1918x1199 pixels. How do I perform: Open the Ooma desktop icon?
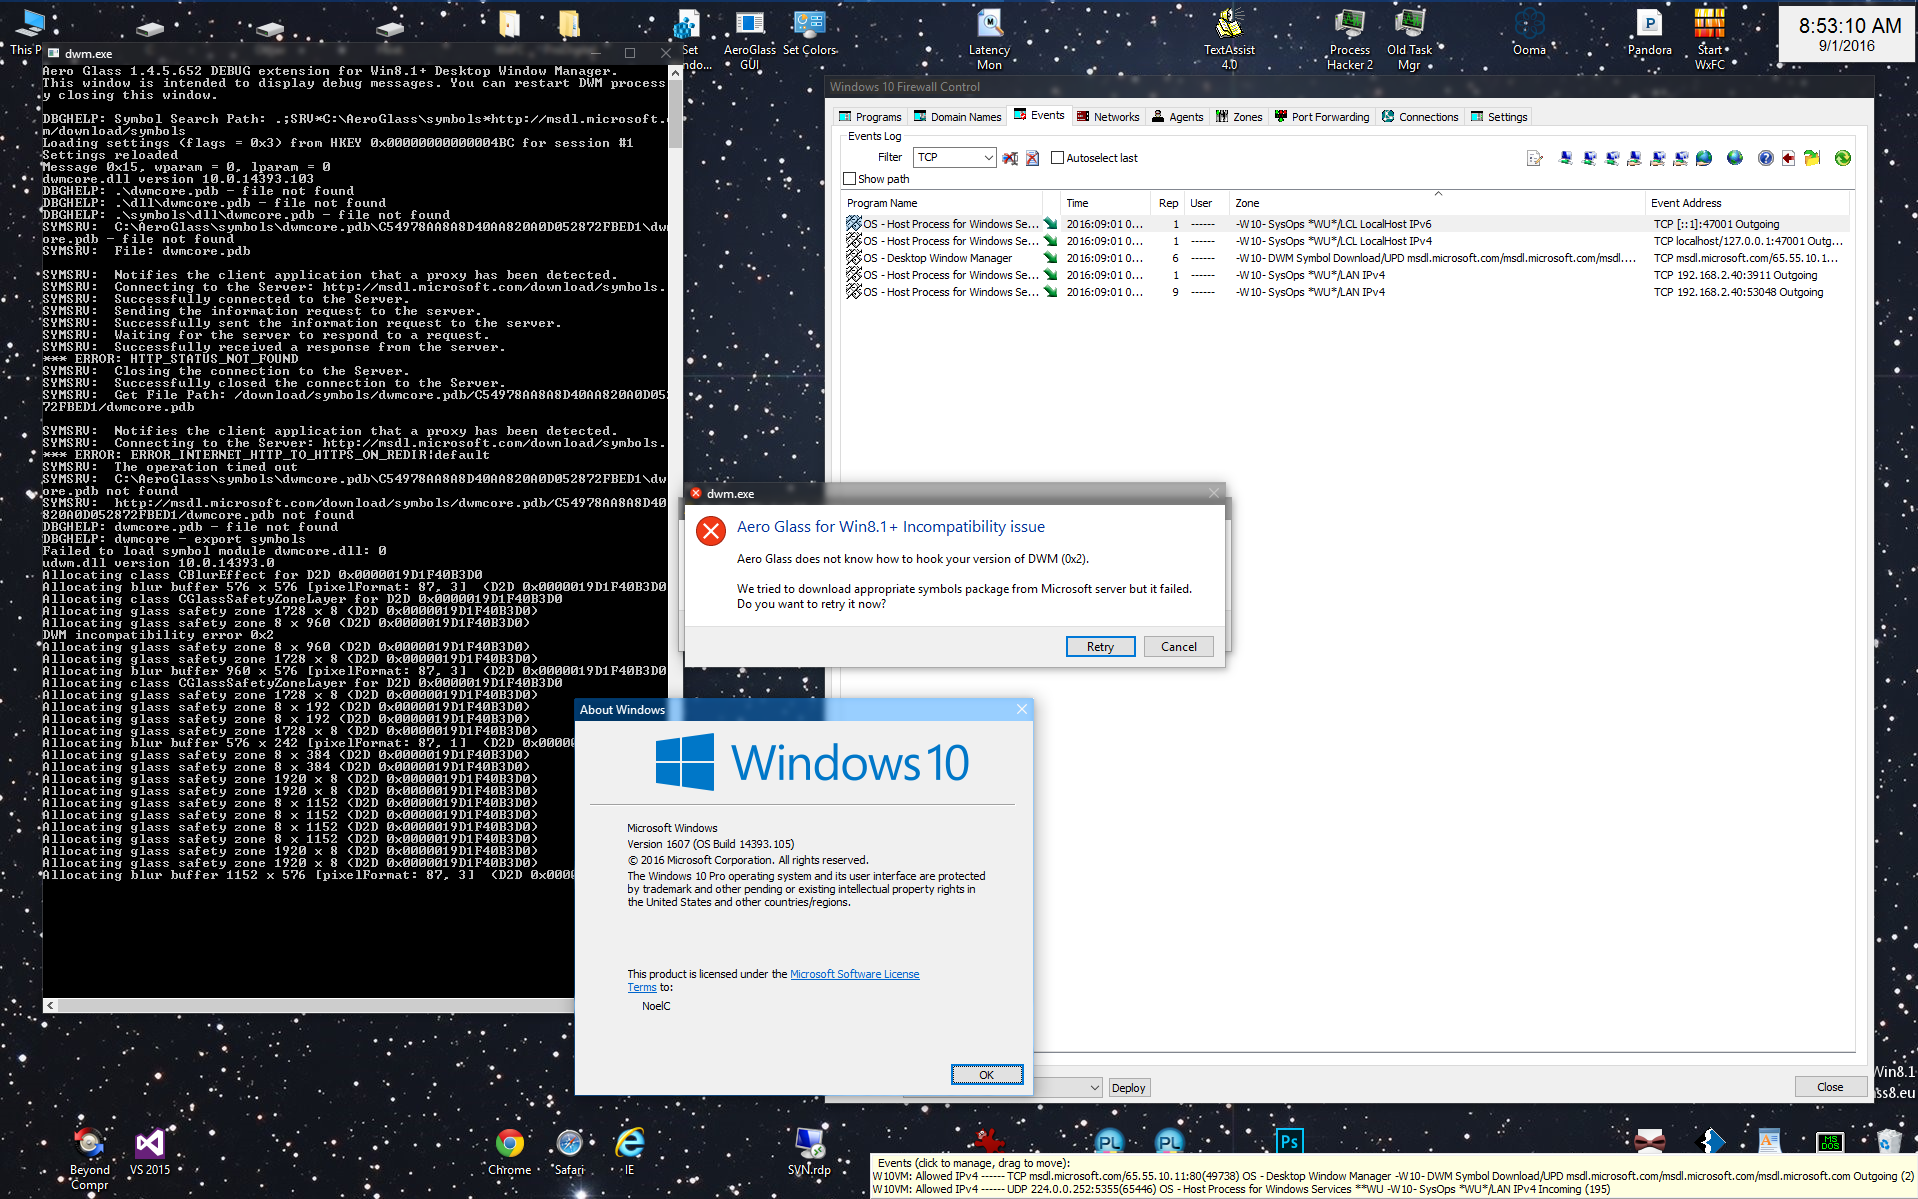click(x=1529, y=33)
